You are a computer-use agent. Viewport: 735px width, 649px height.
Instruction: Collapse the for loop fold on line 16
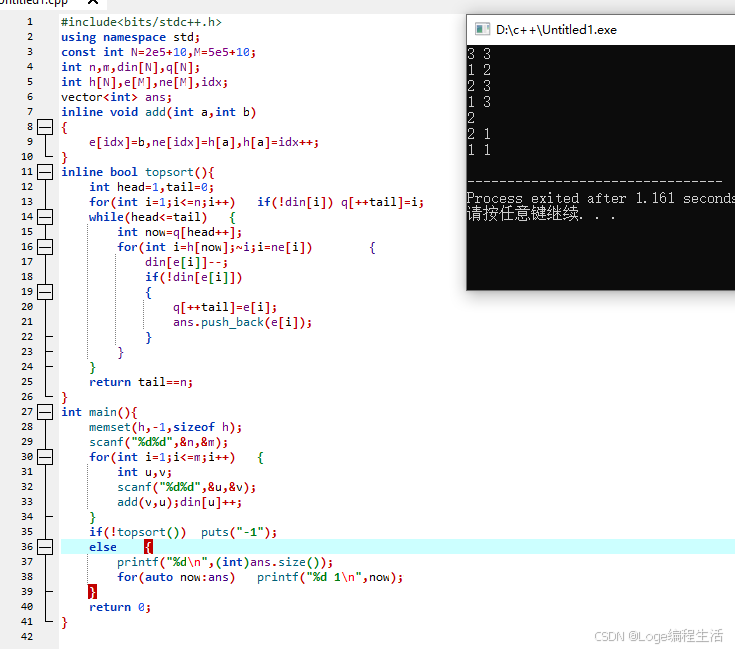point(45,247)
